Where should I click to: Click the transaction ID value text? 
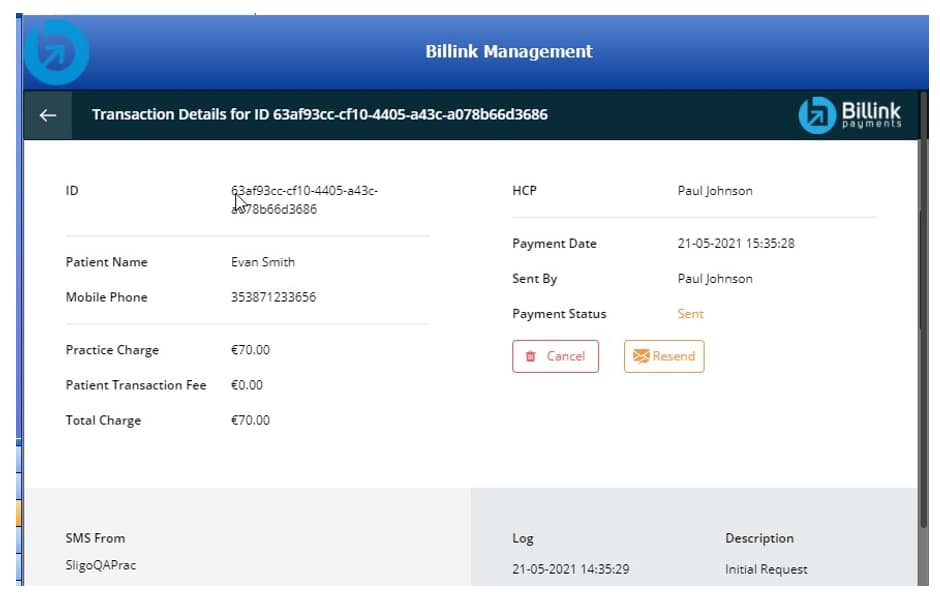tap(303, 200)
